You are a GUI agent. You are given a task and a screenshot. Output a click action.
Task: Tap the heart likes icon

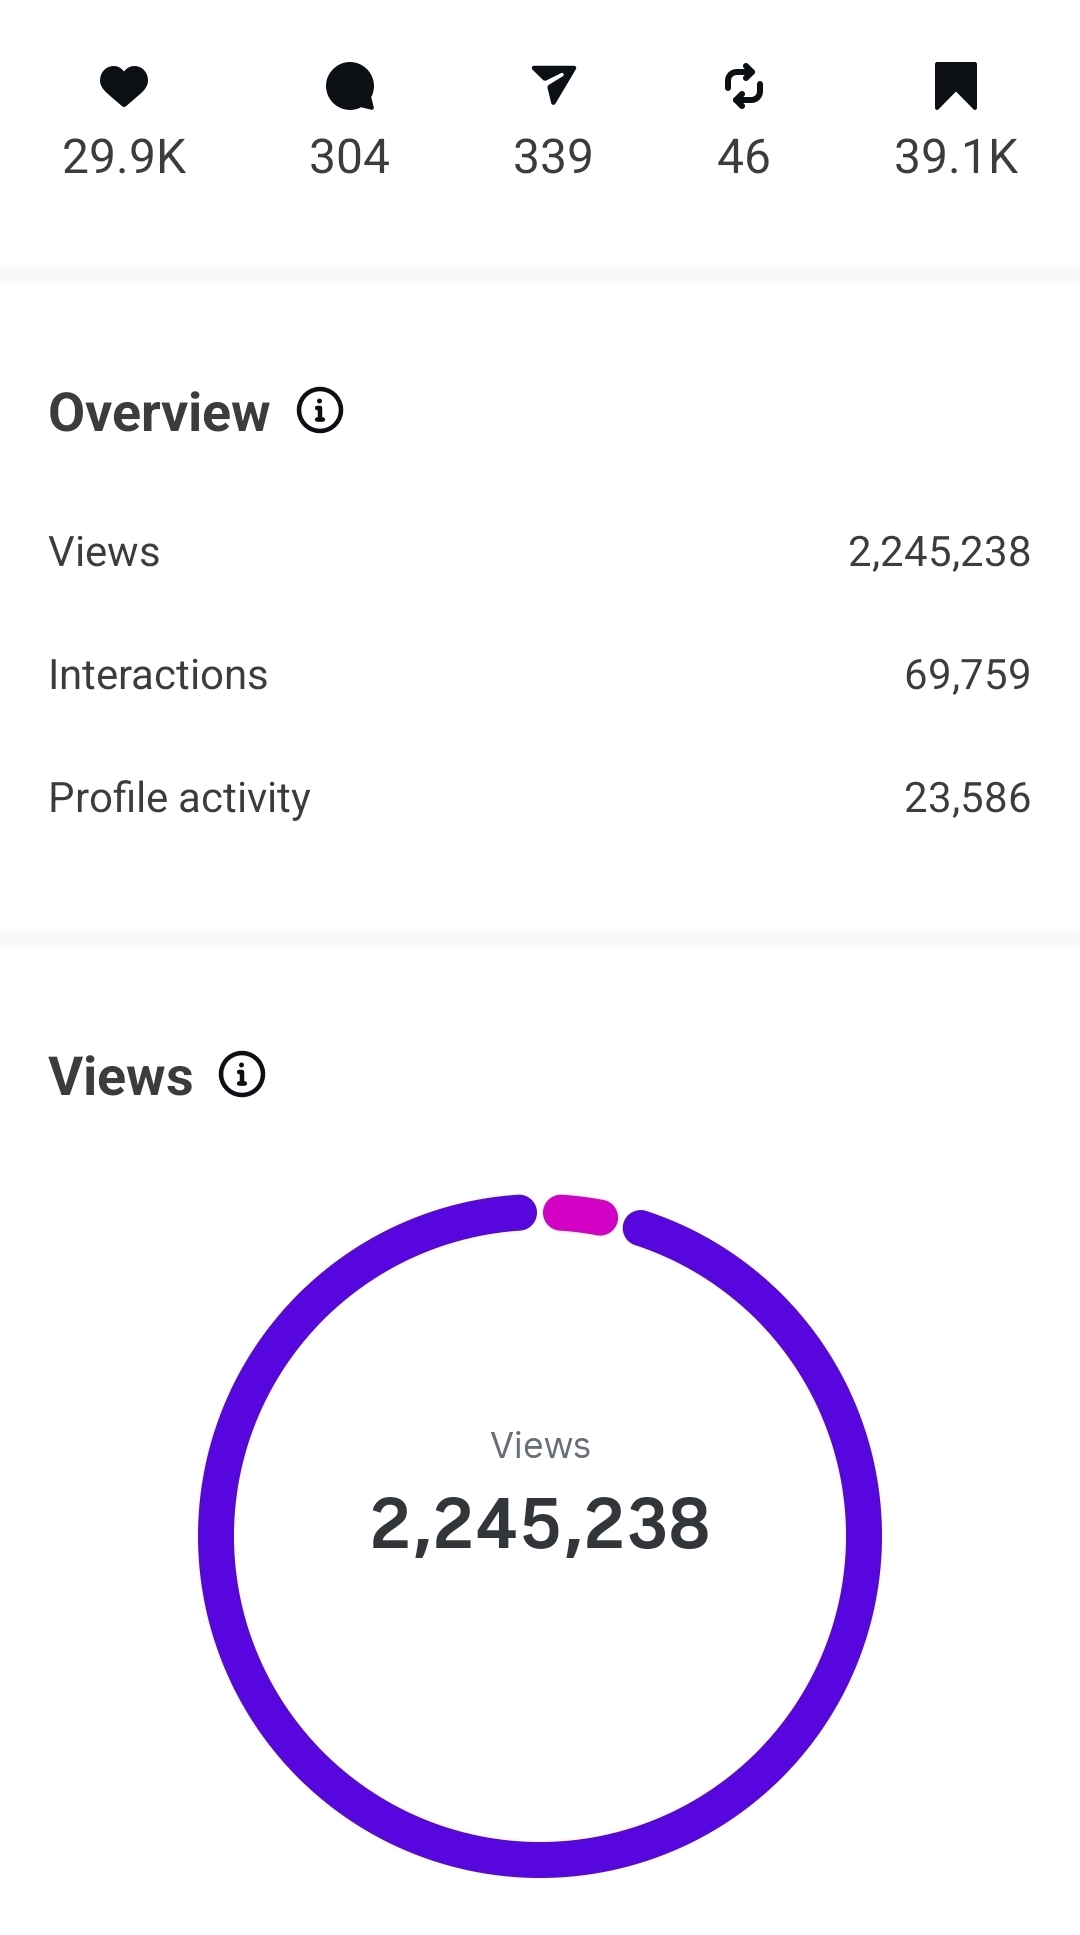coord(124,86)
